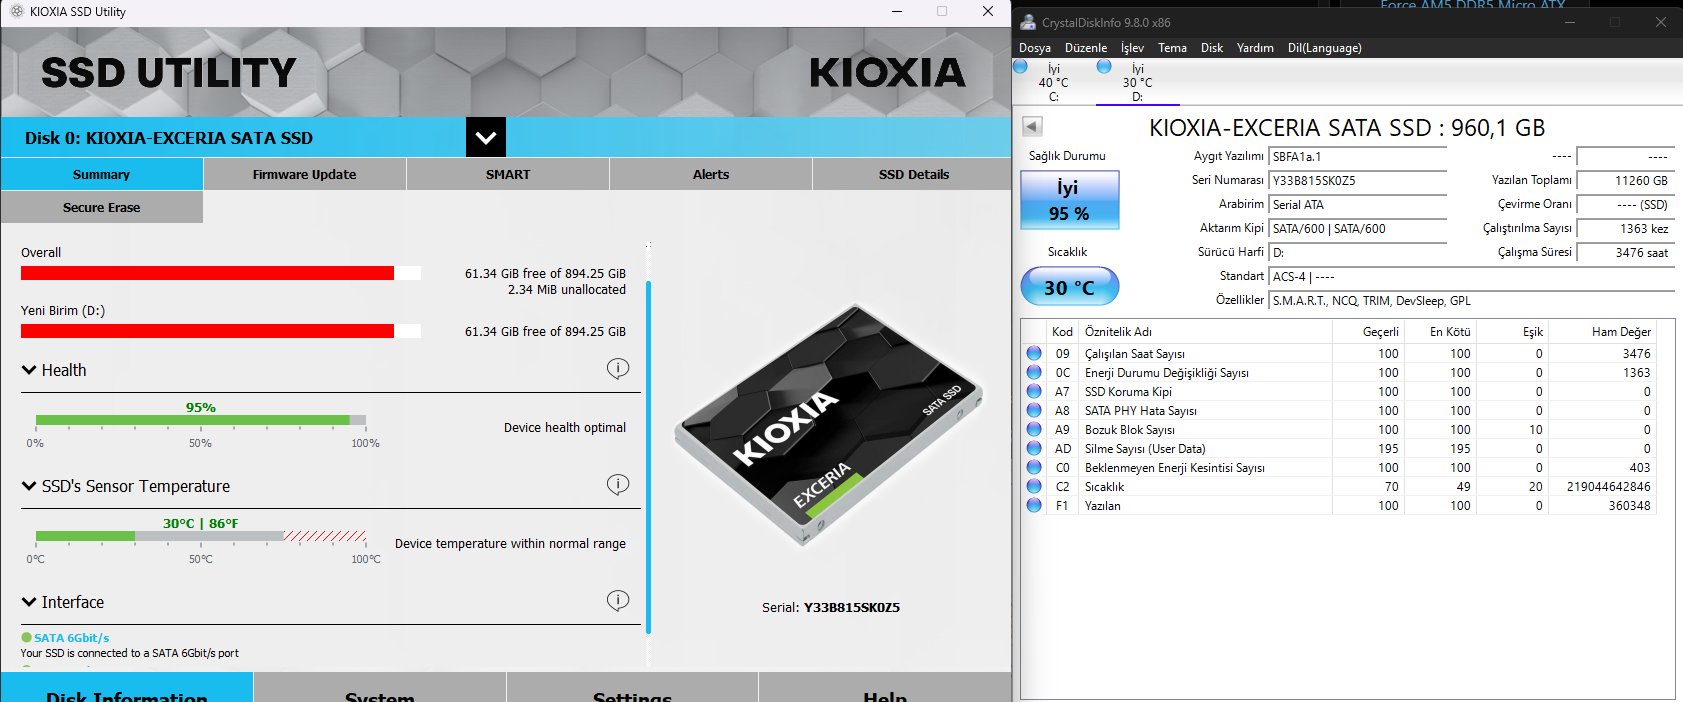
Task: Open the İşlev menu
Action: [1132, 48]
